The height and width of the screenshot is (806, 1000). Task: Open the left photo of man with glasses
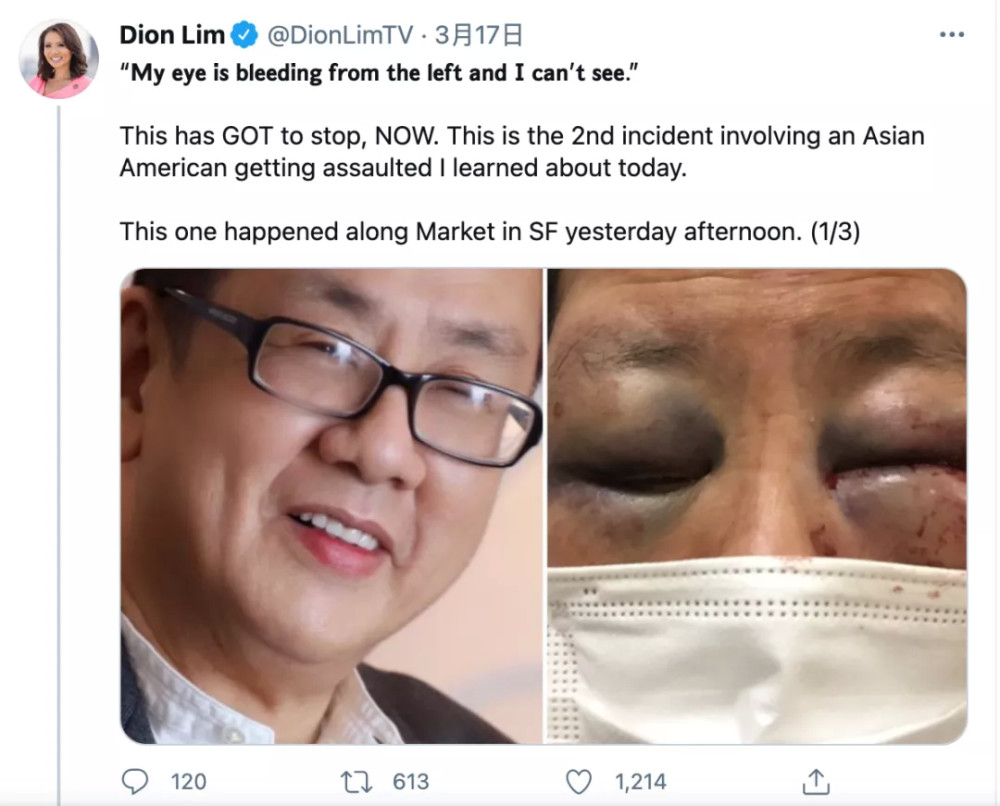click(x=331, y=506)
